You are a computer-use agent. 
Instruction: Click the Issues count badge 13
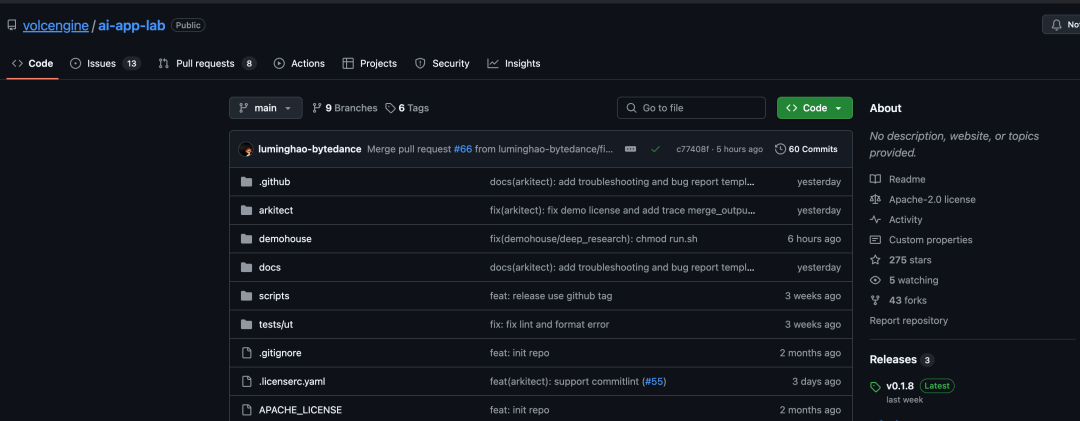pos(131,63)
